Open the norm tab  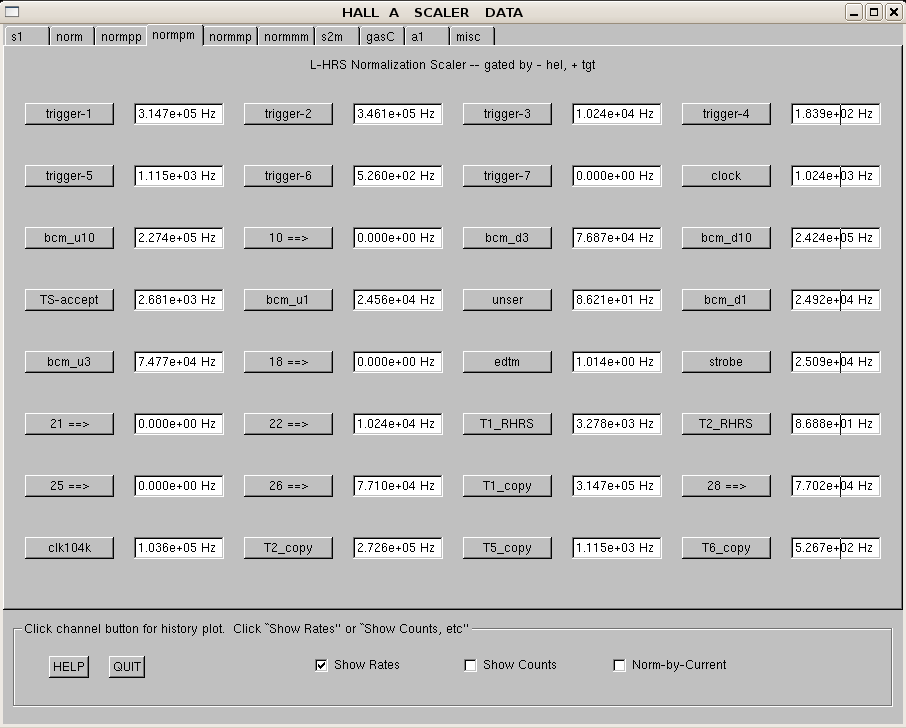coord(72,36)
